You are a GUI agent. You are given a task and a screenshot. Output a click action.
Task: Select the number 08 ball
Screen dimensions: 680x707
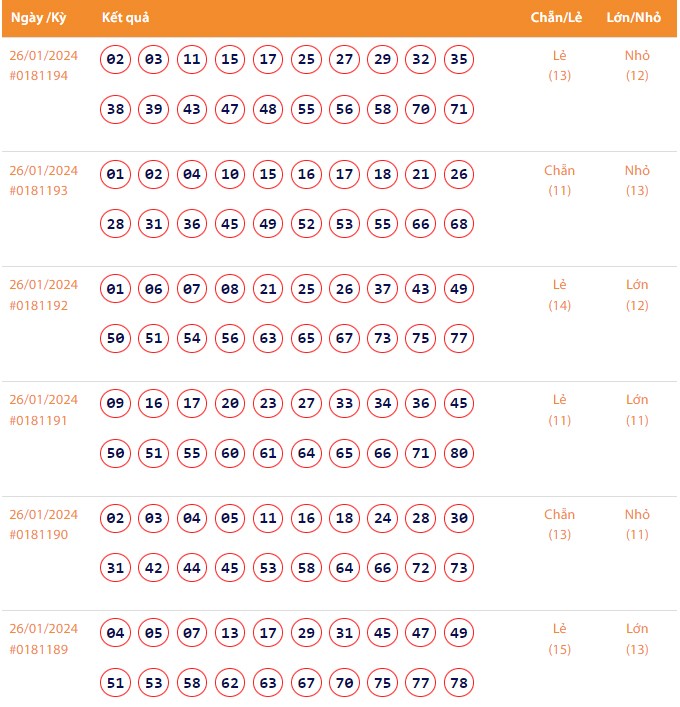click(230, 290)
